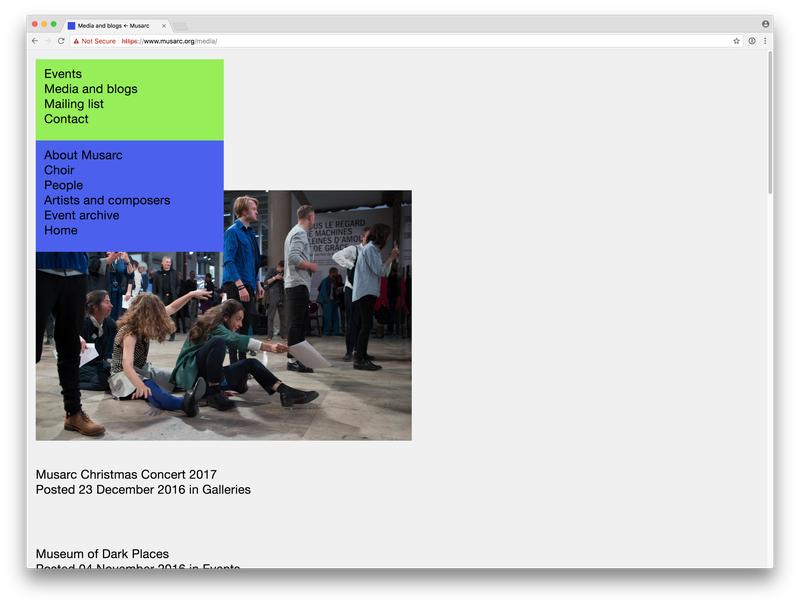
Task: Open the Museum of Dark Places post
Action: point(102,554)
